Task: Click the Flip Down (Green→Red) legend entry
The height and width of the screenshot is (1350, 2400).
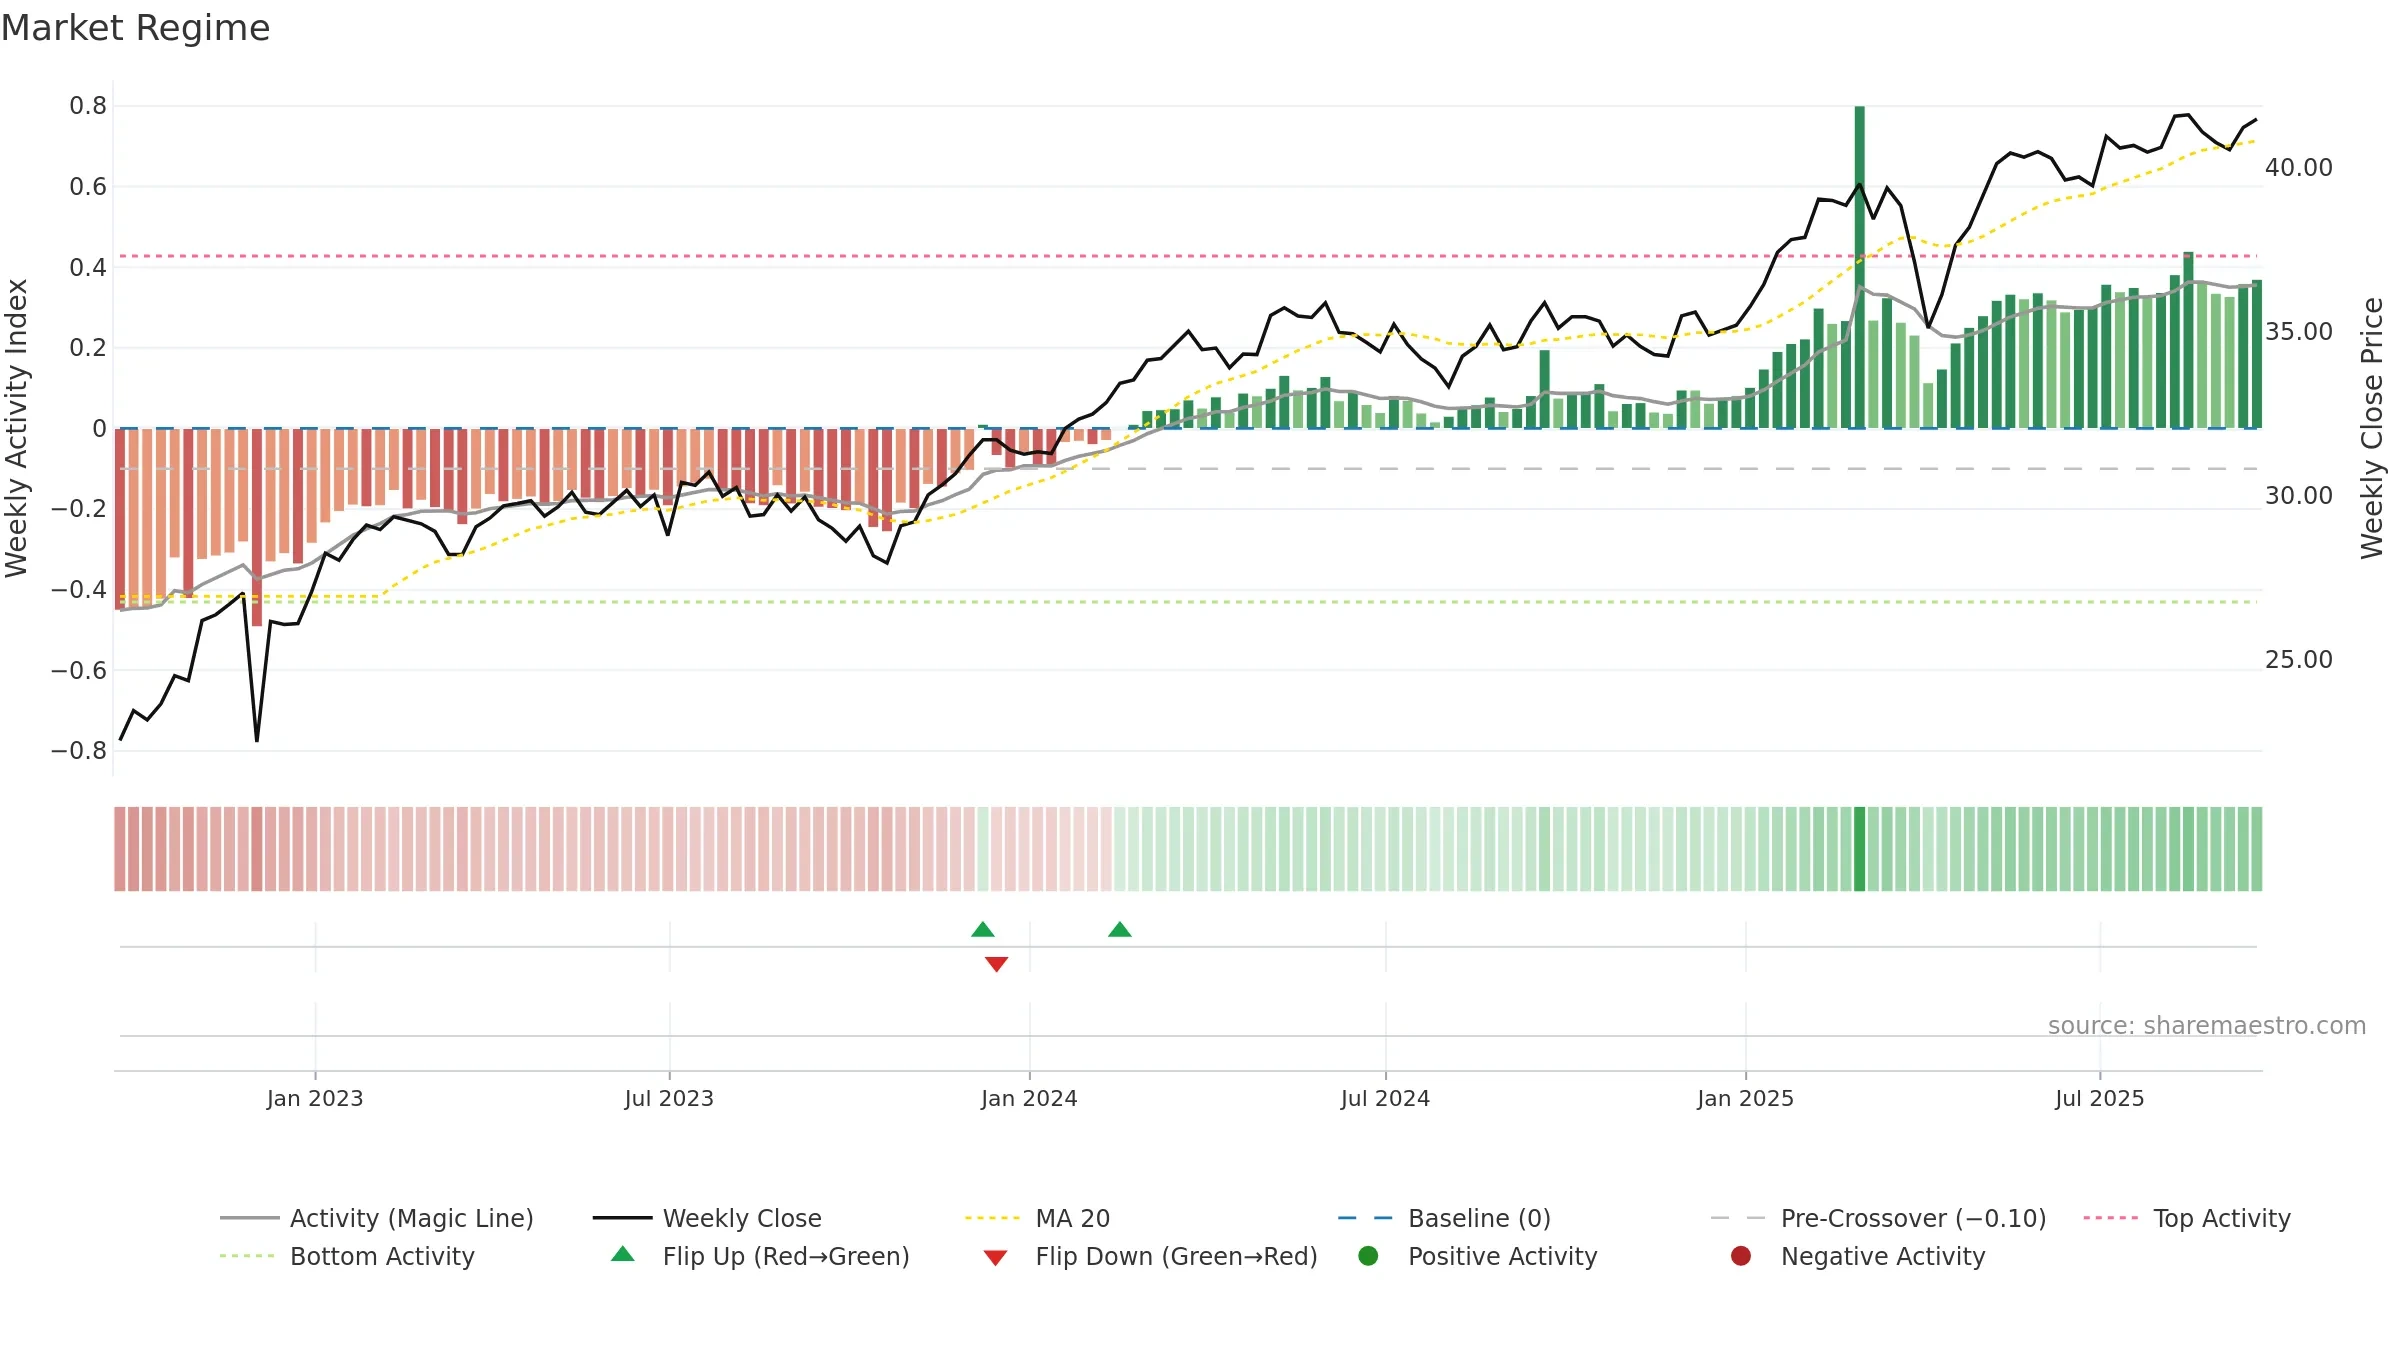Action: pos(1150,1256)
